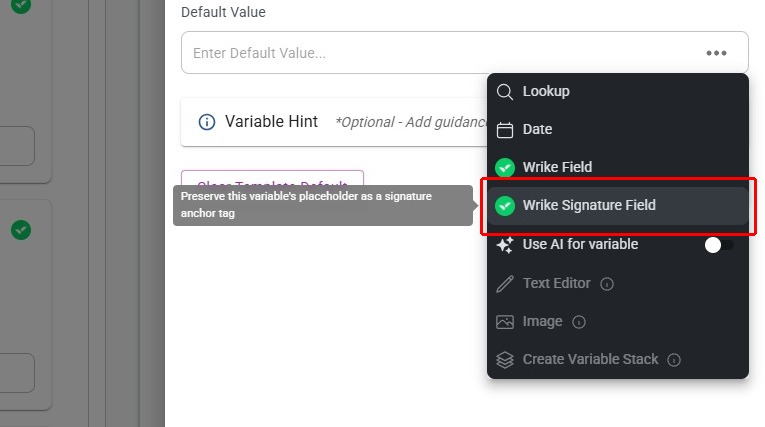The image size is (765, 427).
Task: Click the optional guidance field beside Variable Hint
Action: [410, 122]
